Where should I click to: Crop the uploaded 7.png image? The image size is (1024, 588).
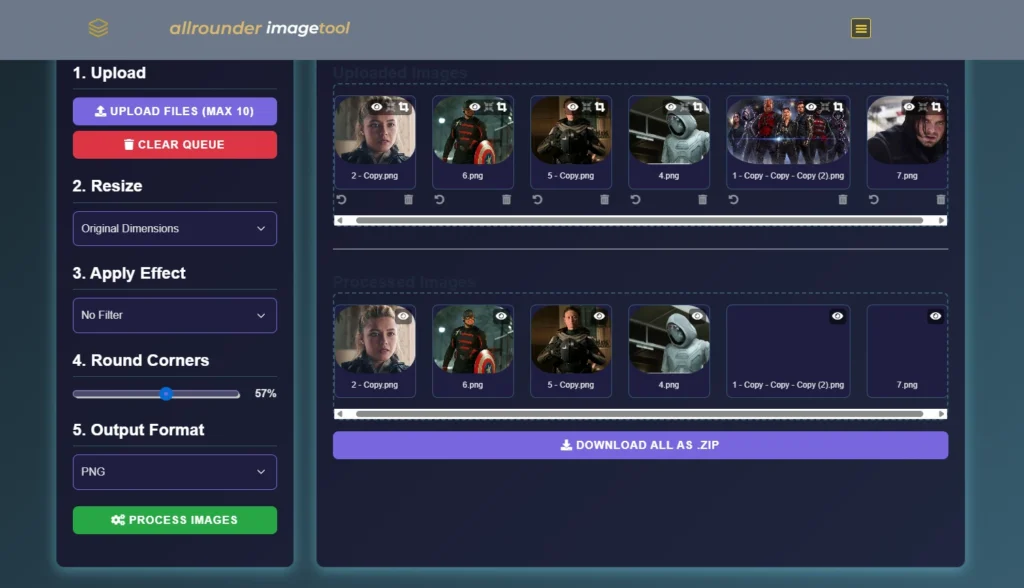[936, 106]
